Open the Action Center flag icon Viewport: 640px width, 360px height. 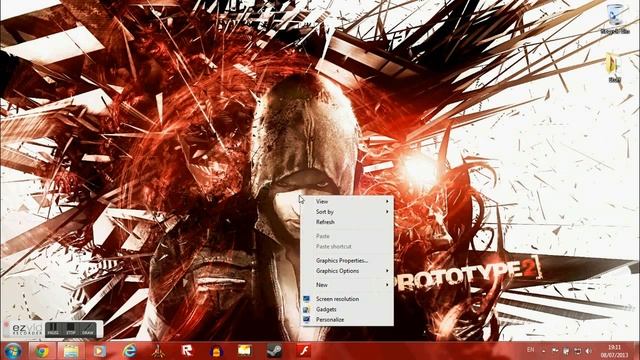[x=555, y=351]
